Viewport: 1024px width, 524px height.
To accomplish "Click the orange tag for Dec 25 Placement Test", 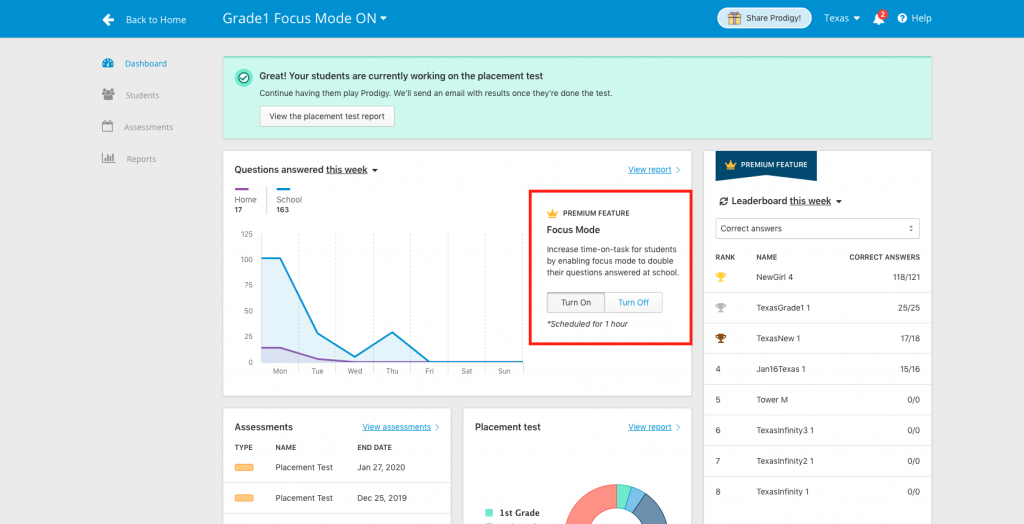I will pos(244,498).
